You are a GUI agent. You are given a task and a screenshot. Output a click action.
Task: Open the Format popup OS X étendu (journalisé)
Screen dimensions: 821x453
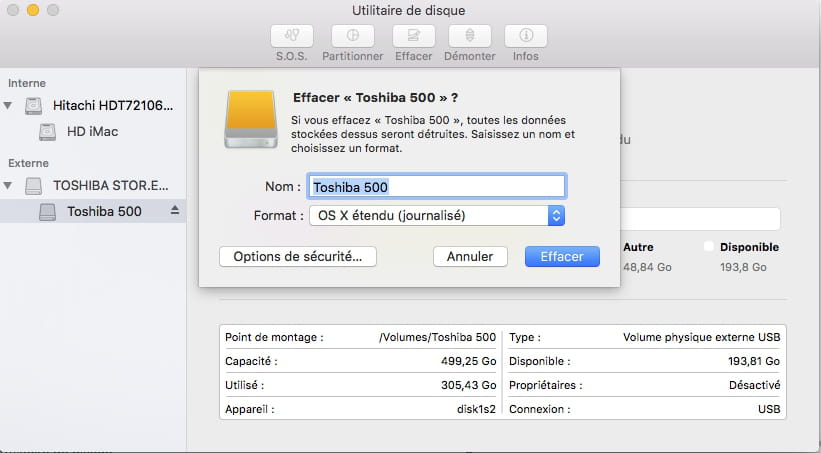tap(437, 215)
